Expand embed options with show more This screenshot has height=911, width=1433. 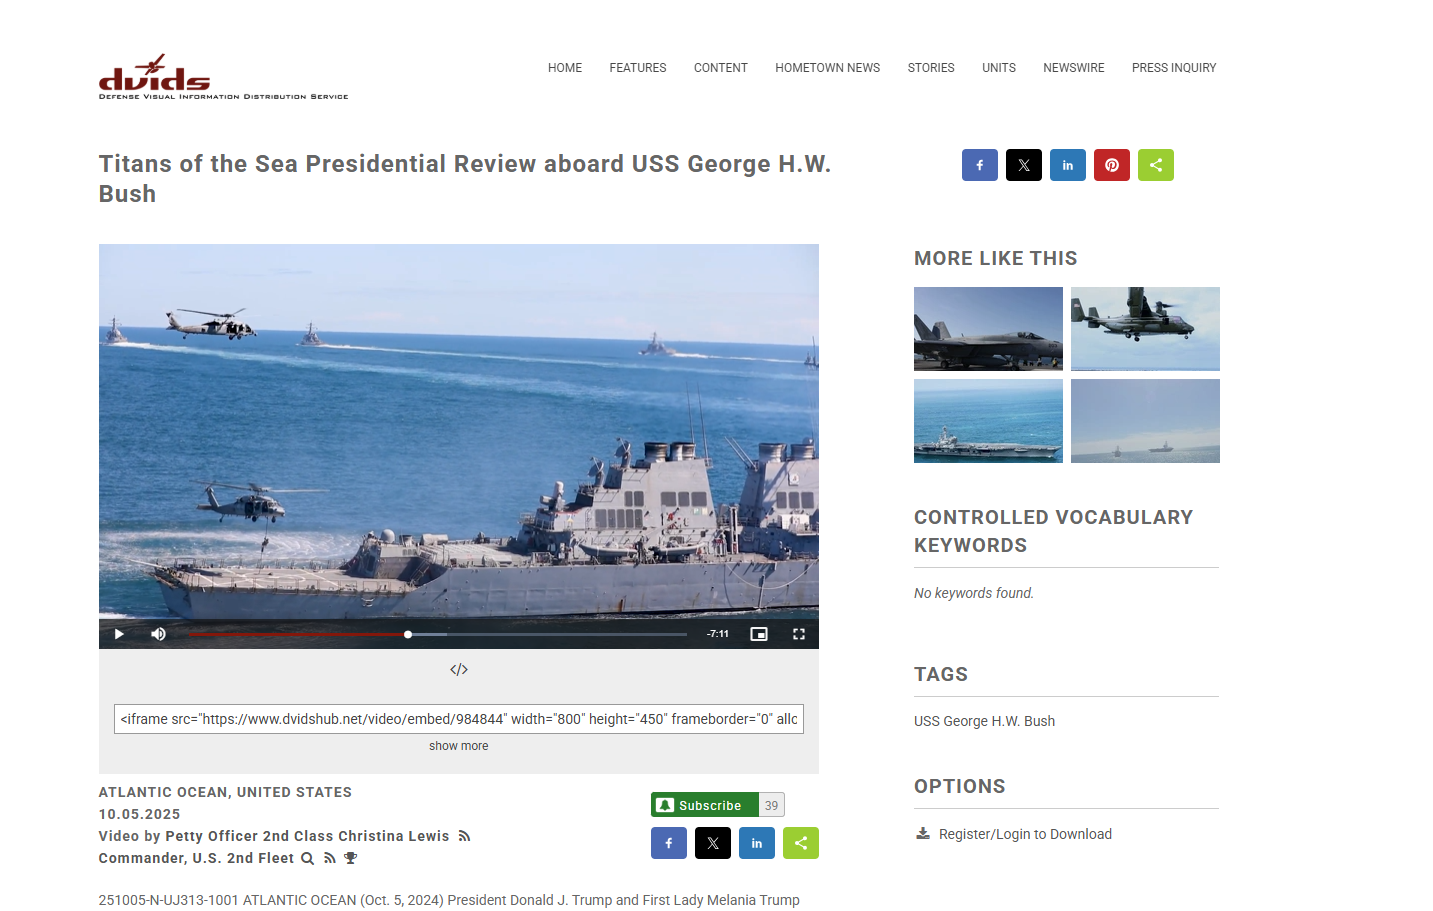pos(459,746)
